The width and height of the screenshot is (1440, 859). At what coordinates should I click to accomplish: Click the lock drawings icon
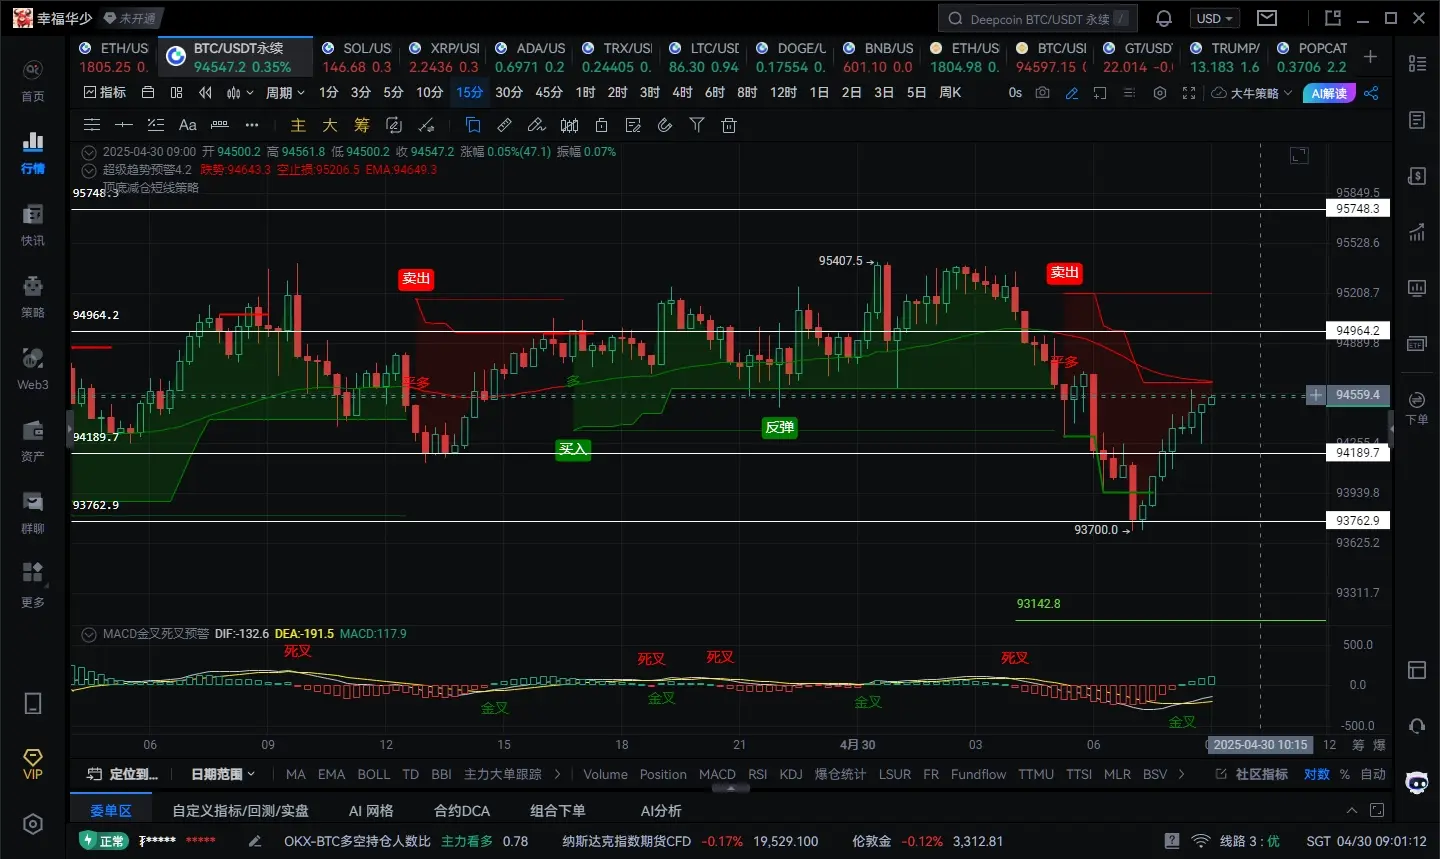[x=601, y=125]
